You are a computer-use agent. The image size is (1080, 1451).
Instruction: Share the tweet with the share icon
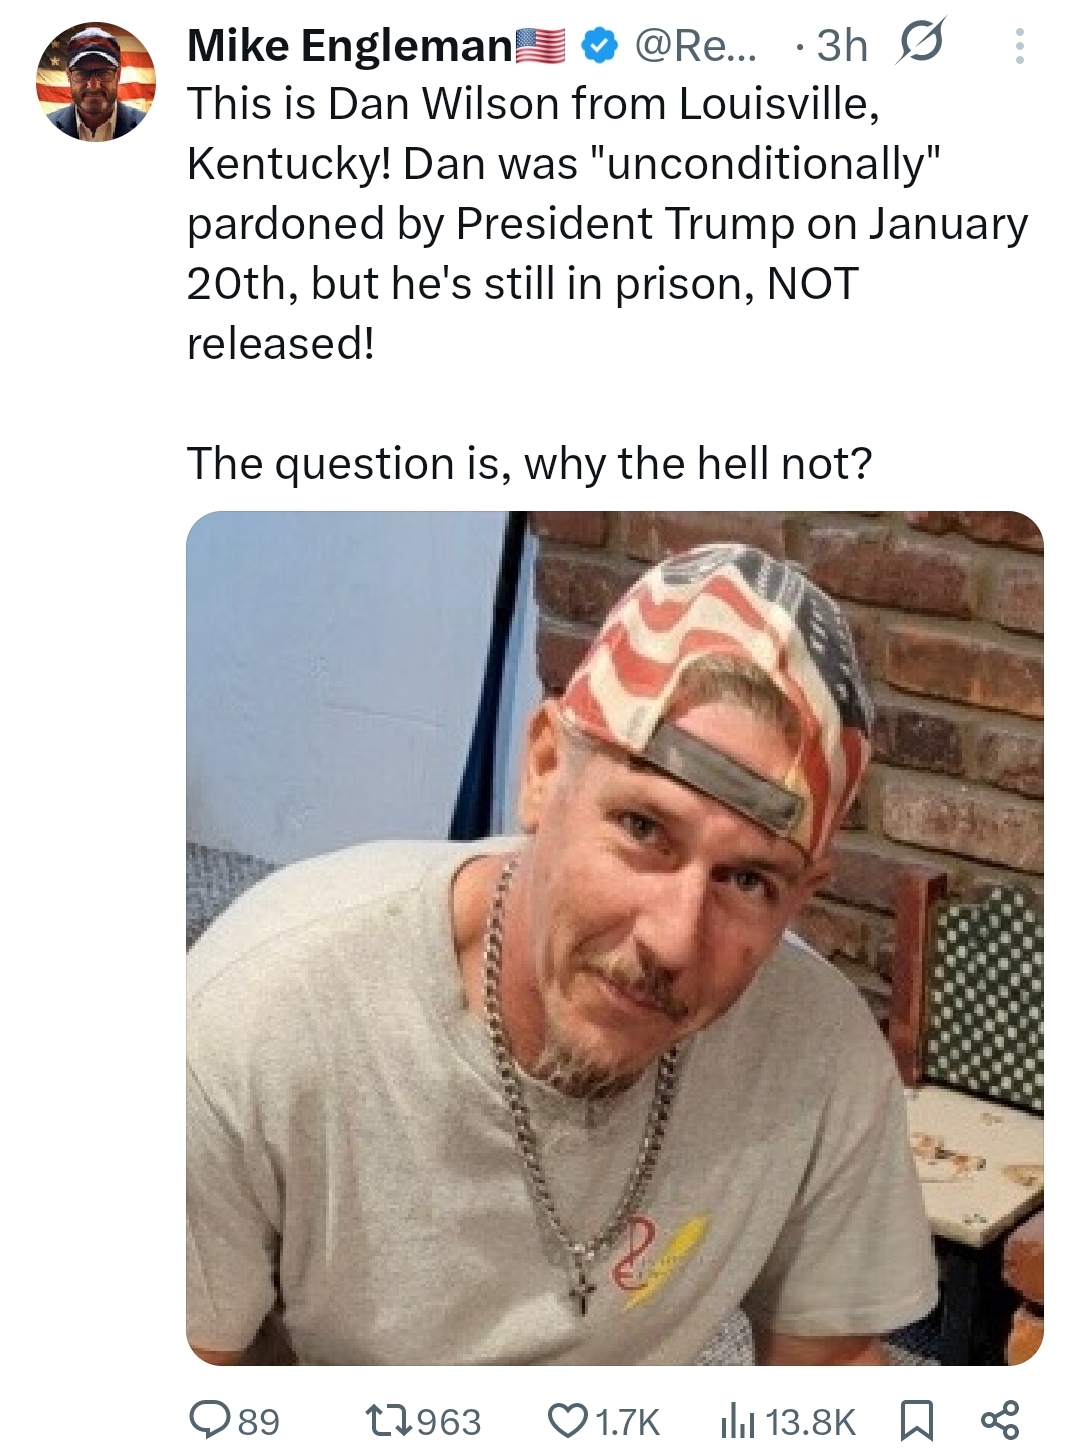click(x=1000, y=1420)
